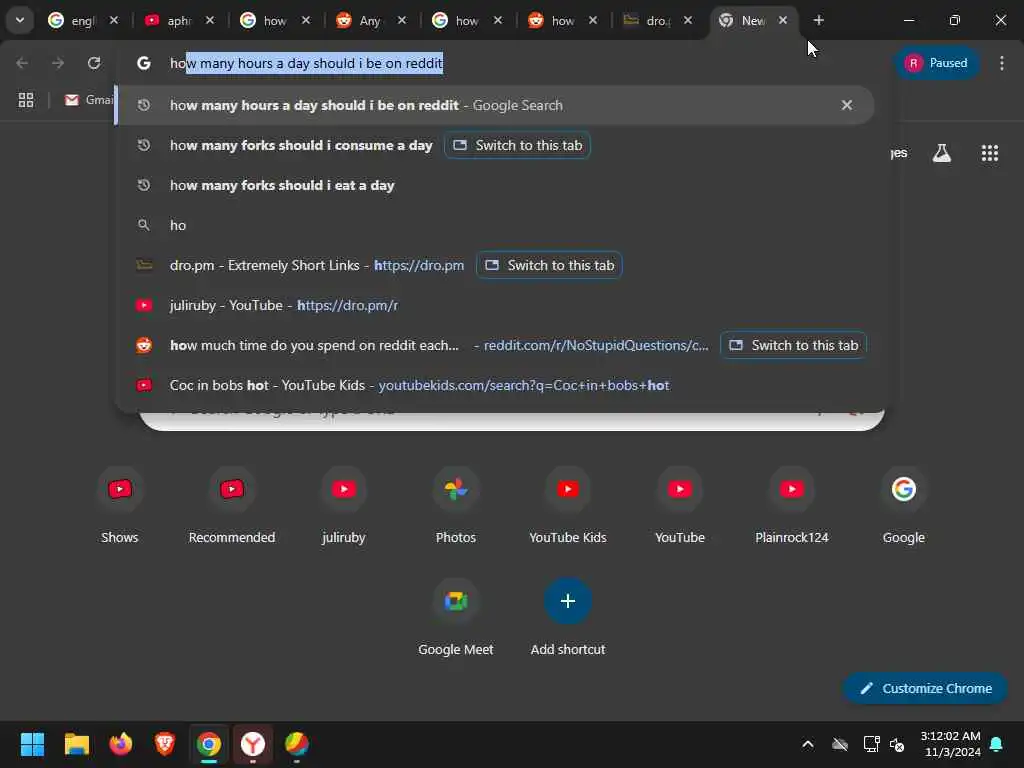Open the clock showing 3:12:02 AM
1024x768 pixels.
(x=950, y=744)
